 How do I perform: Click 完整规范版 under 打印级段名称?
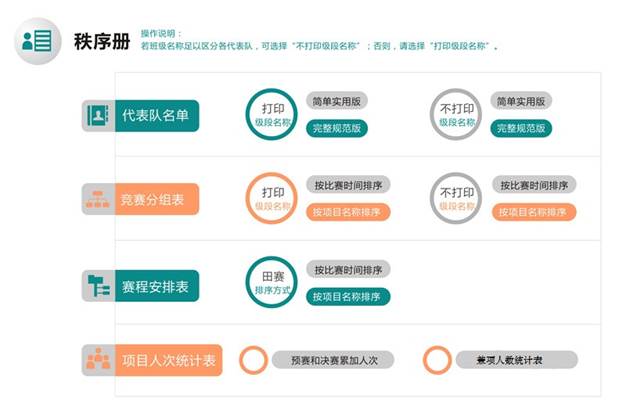pyautogui.click(x=339, y=127)
